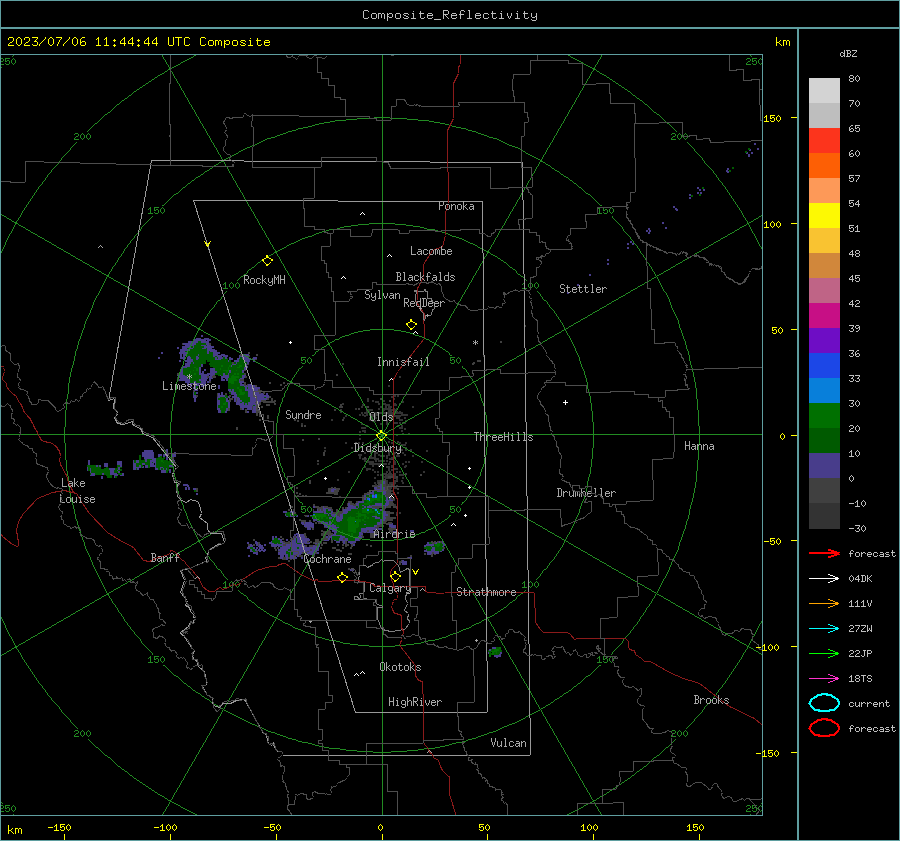This screenshot has width=900, height=841.
Task: Click the green 22JP arrow legend icon
Action: (x=824, y=653)
